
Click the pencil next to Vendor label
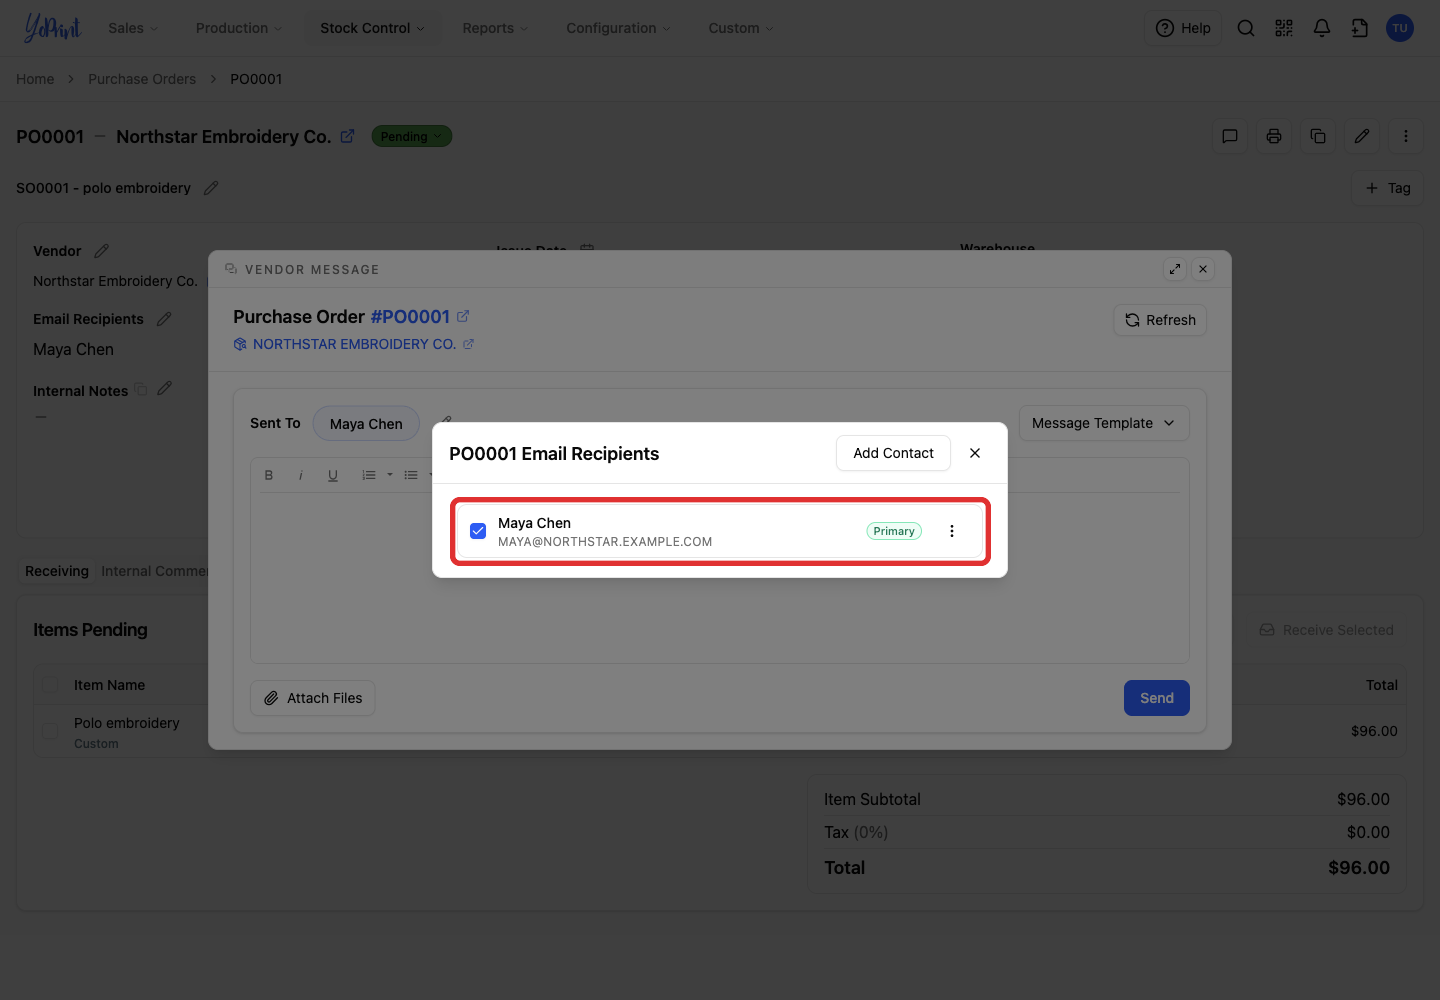coord(102,251)
